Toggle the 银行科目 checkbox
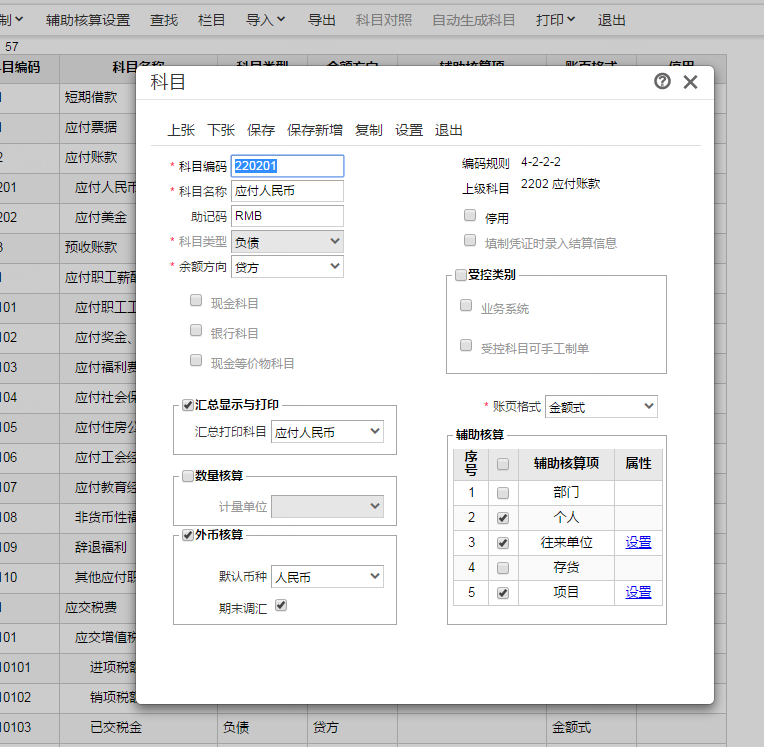Image resolution: width=764 pixels, height=747 pixels. click(196, 330)
